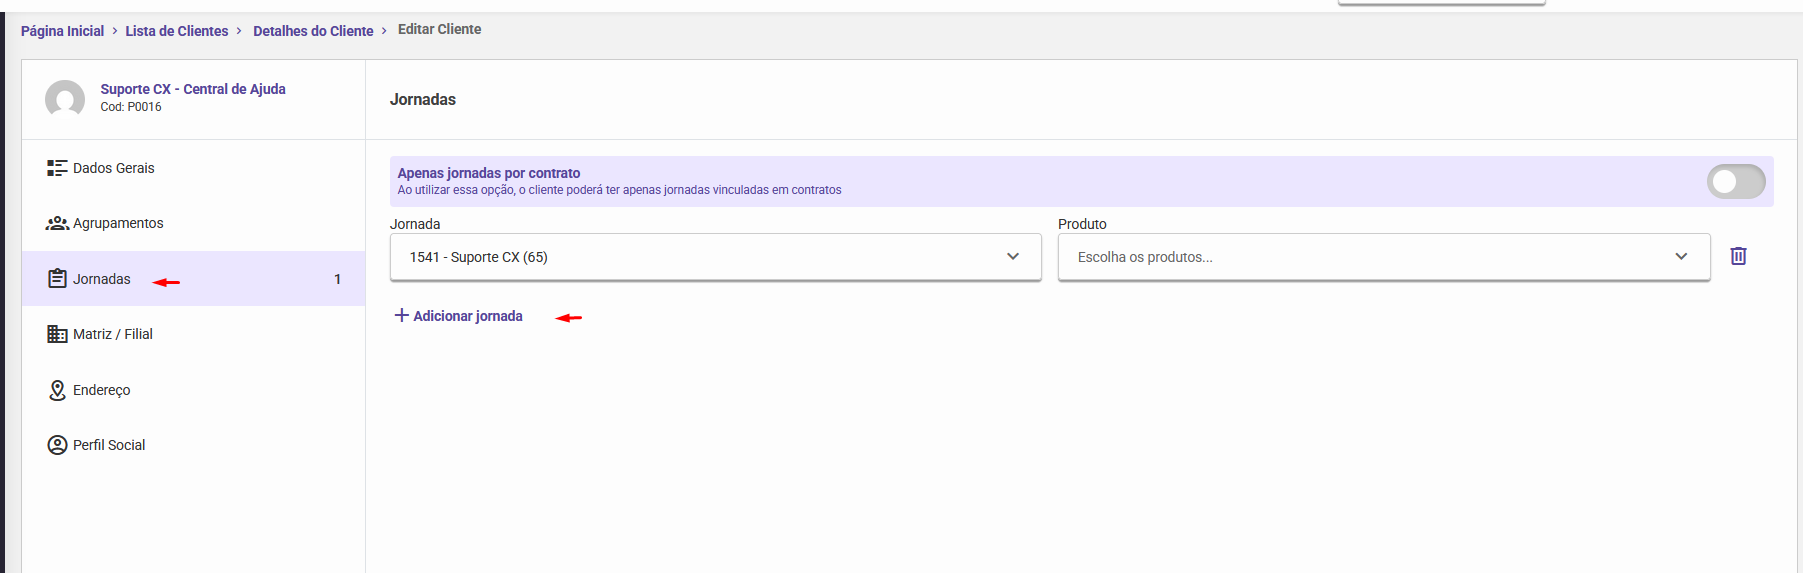Click the client avatar picture
Screen dimensions: 1803x573
pyautogui.click(x=65, y=99)
